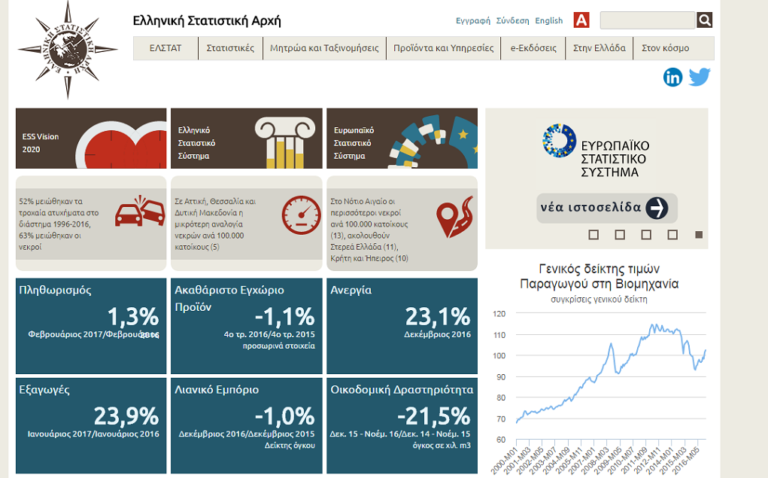Select the fifth filled carousel indicator
This screenshot has height=478, width=768.
[x=699, y=235]
